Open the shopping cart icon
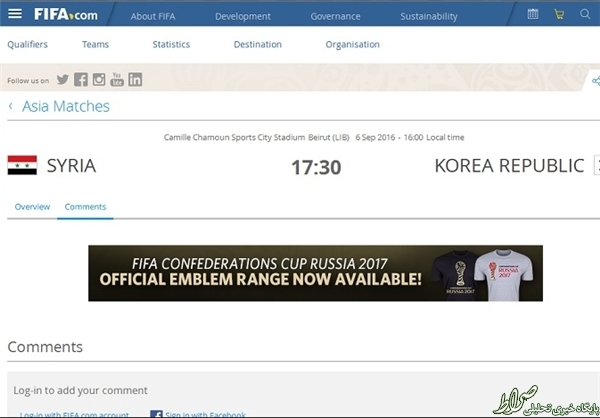600x418 pixels. (559, 14)
